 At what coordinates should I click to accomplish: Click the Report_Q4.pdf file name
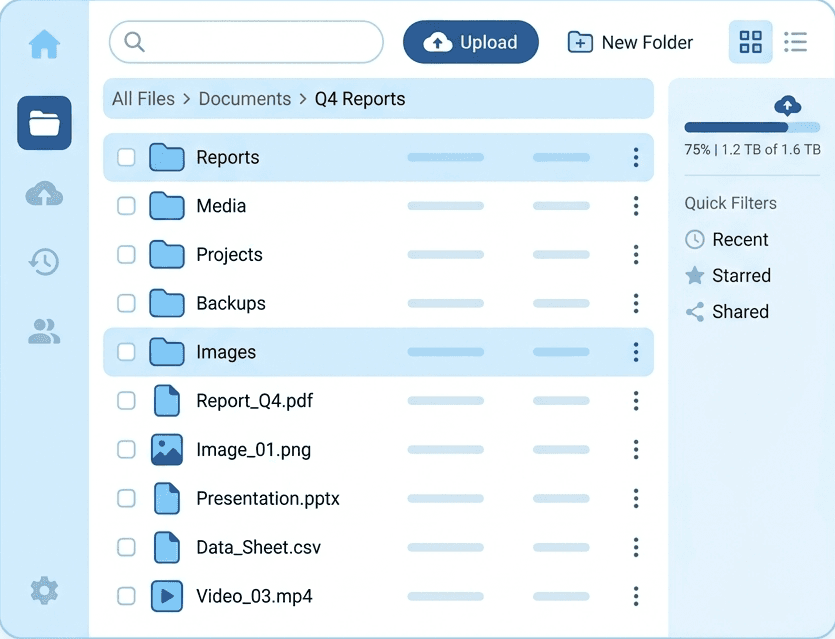pos(255,401)
